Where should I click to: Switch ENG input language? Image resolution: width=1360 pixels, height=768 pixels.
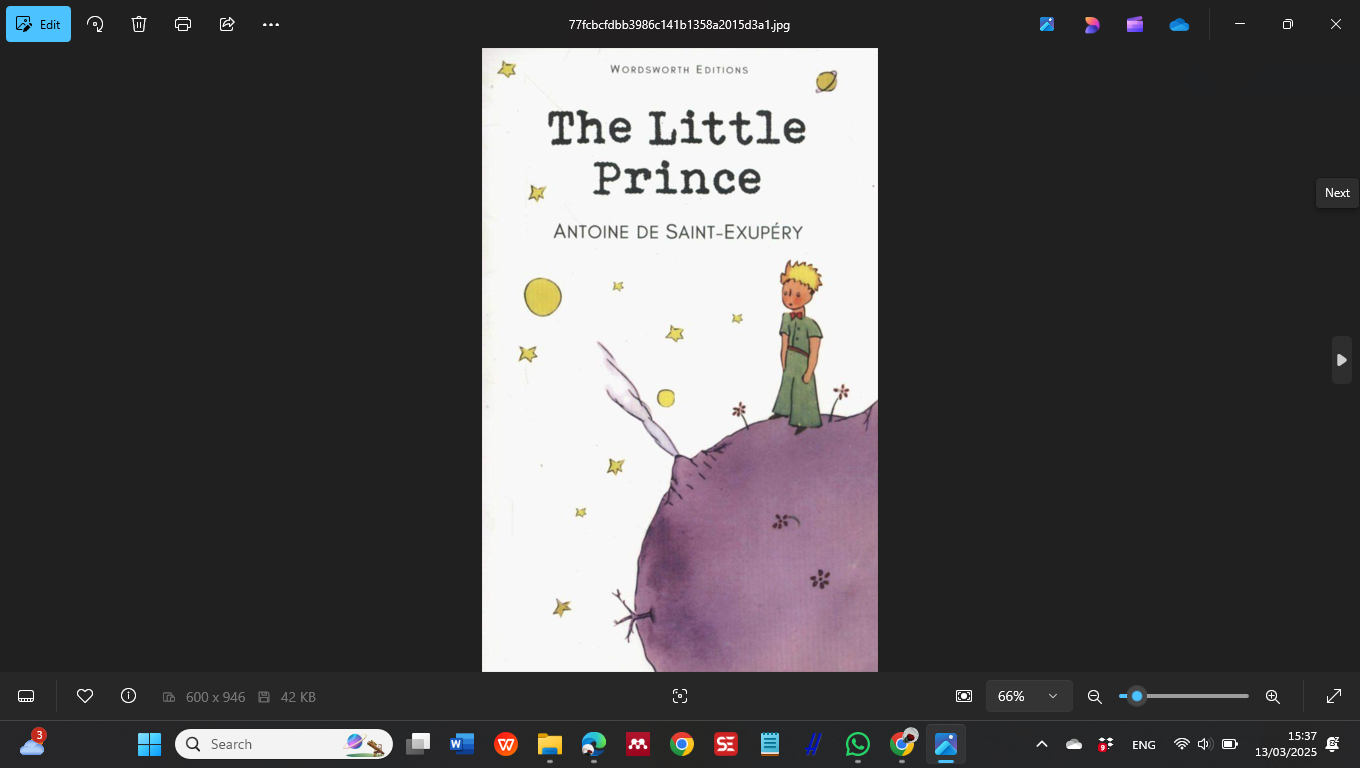[1143, 744]
